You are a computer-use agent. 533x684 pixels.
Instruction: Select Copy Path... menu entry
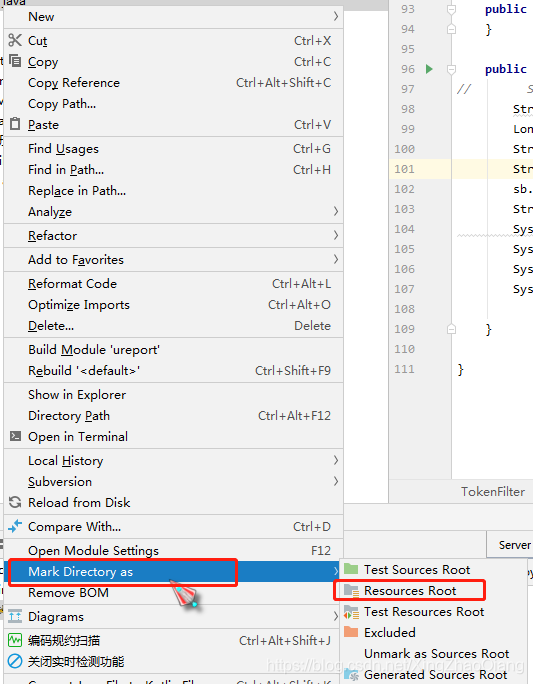(x=174, y=103)
